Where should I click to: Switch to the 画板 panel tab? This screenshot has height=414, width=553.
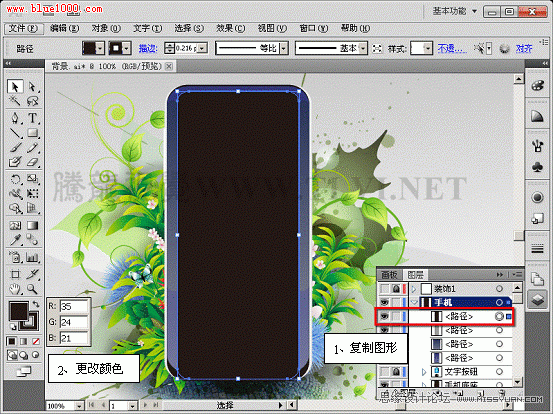click(389, 275)
